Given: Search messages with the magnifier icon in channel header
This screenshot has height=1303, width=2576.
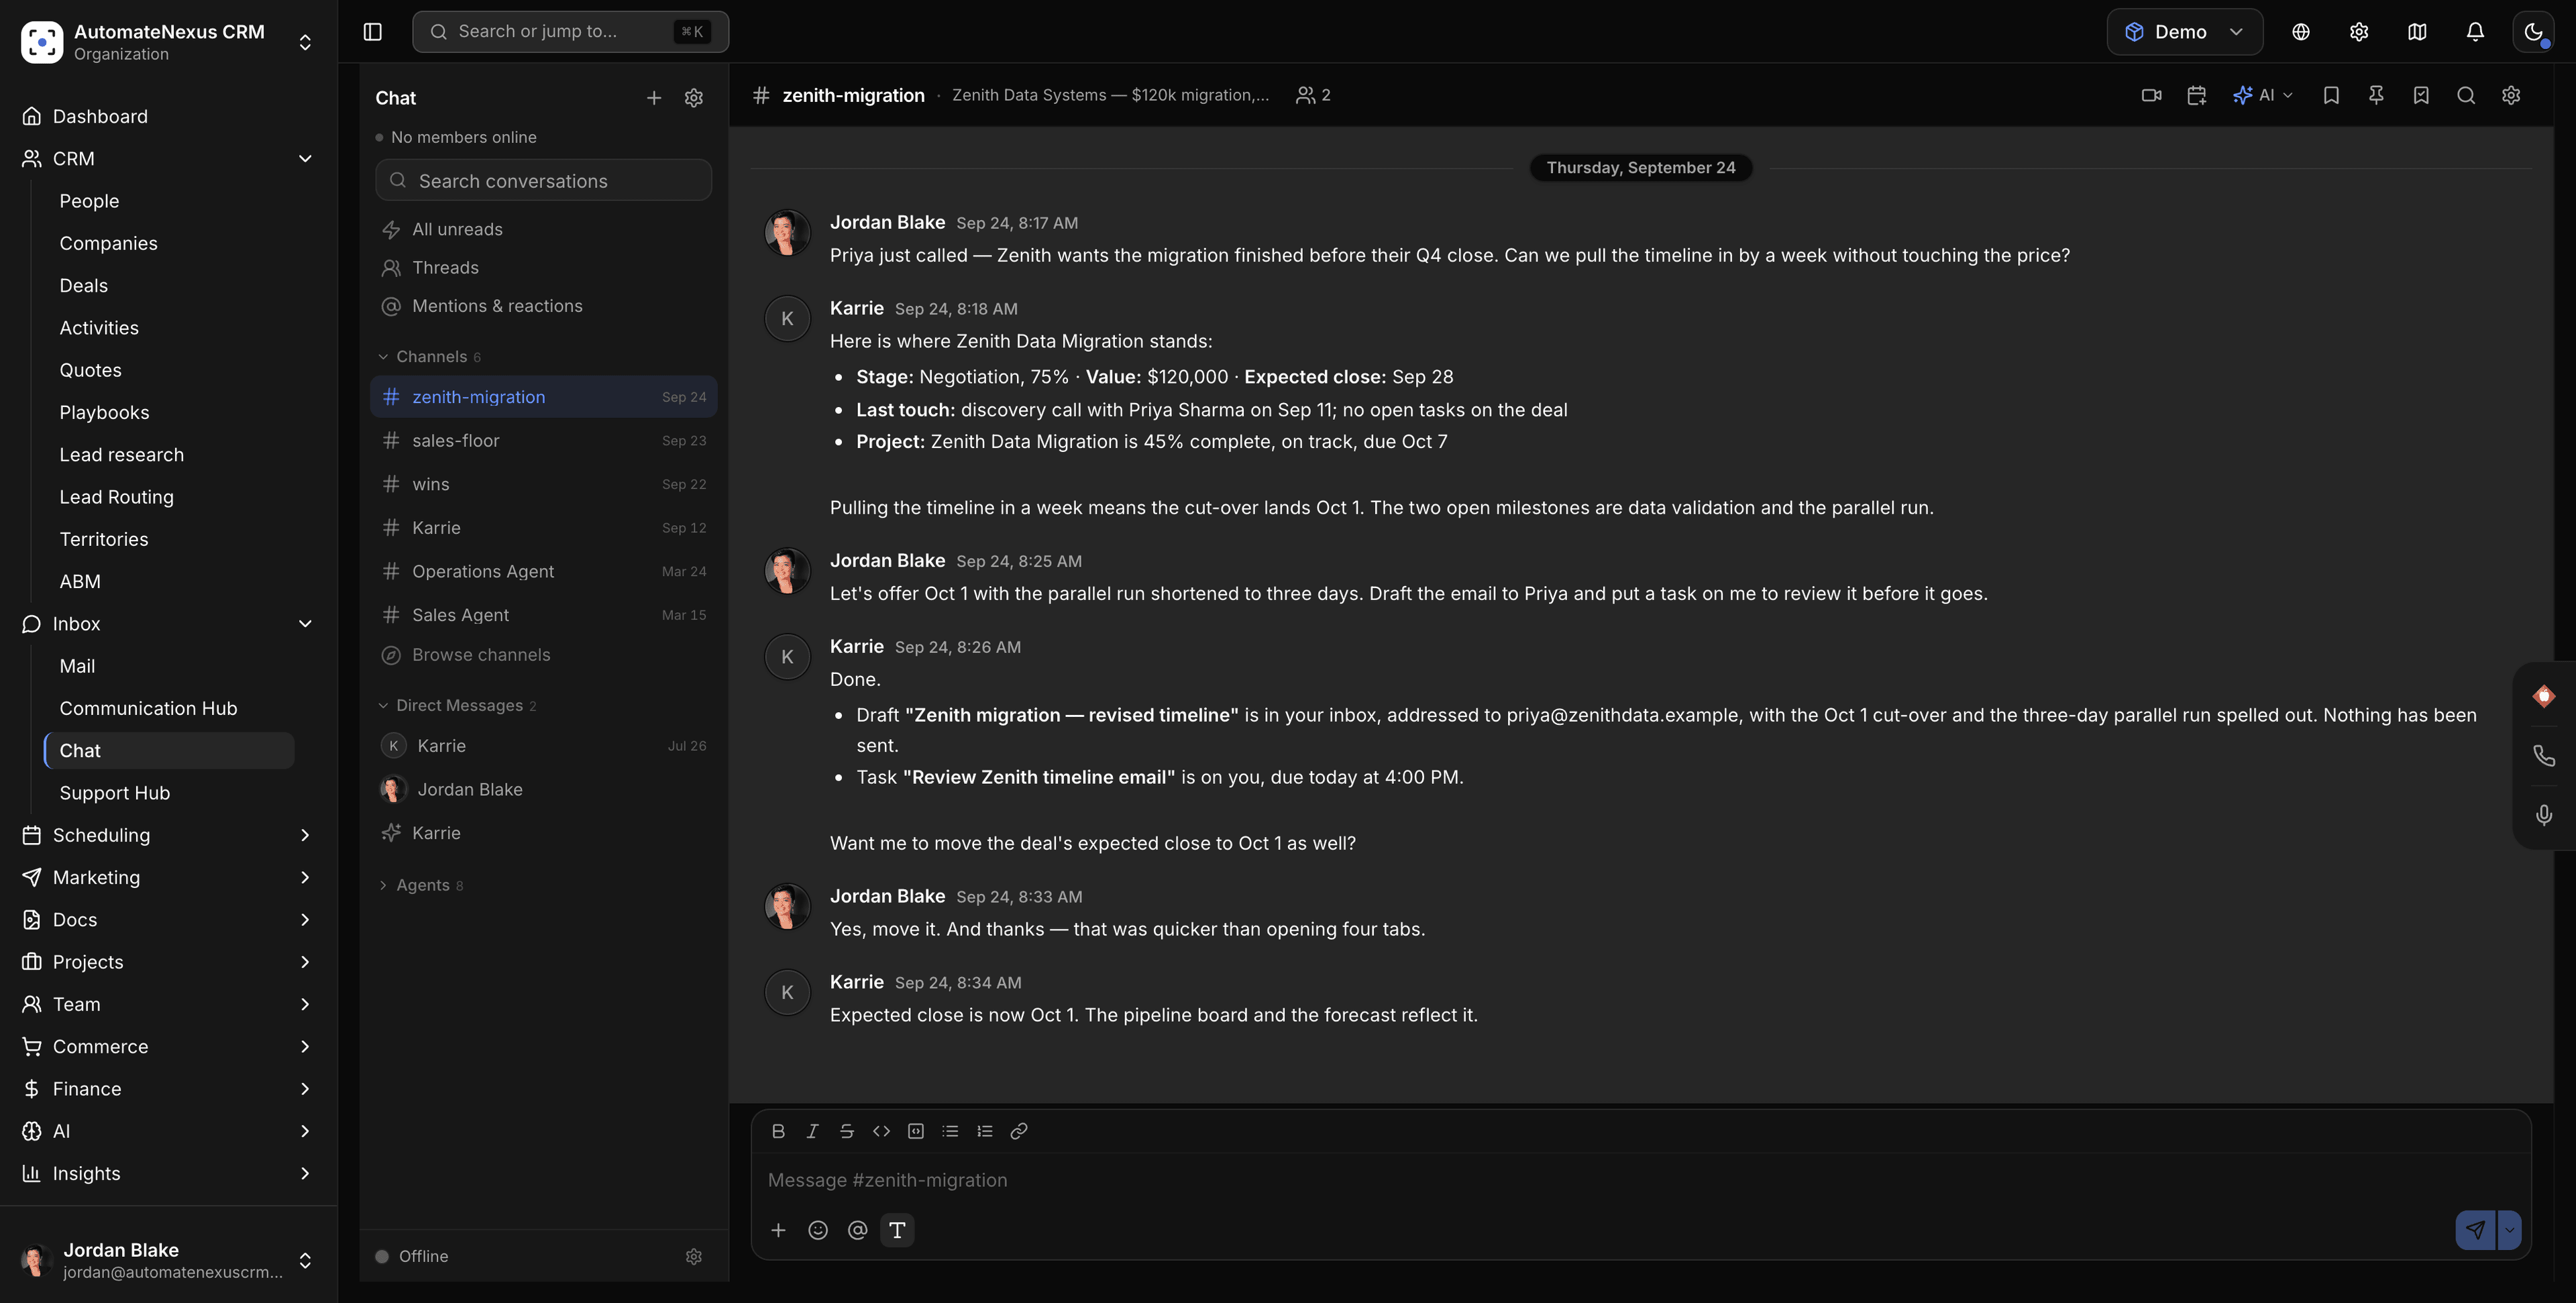Looking at the screenshot, I should pyautogui.click(x=2465, y=95).
